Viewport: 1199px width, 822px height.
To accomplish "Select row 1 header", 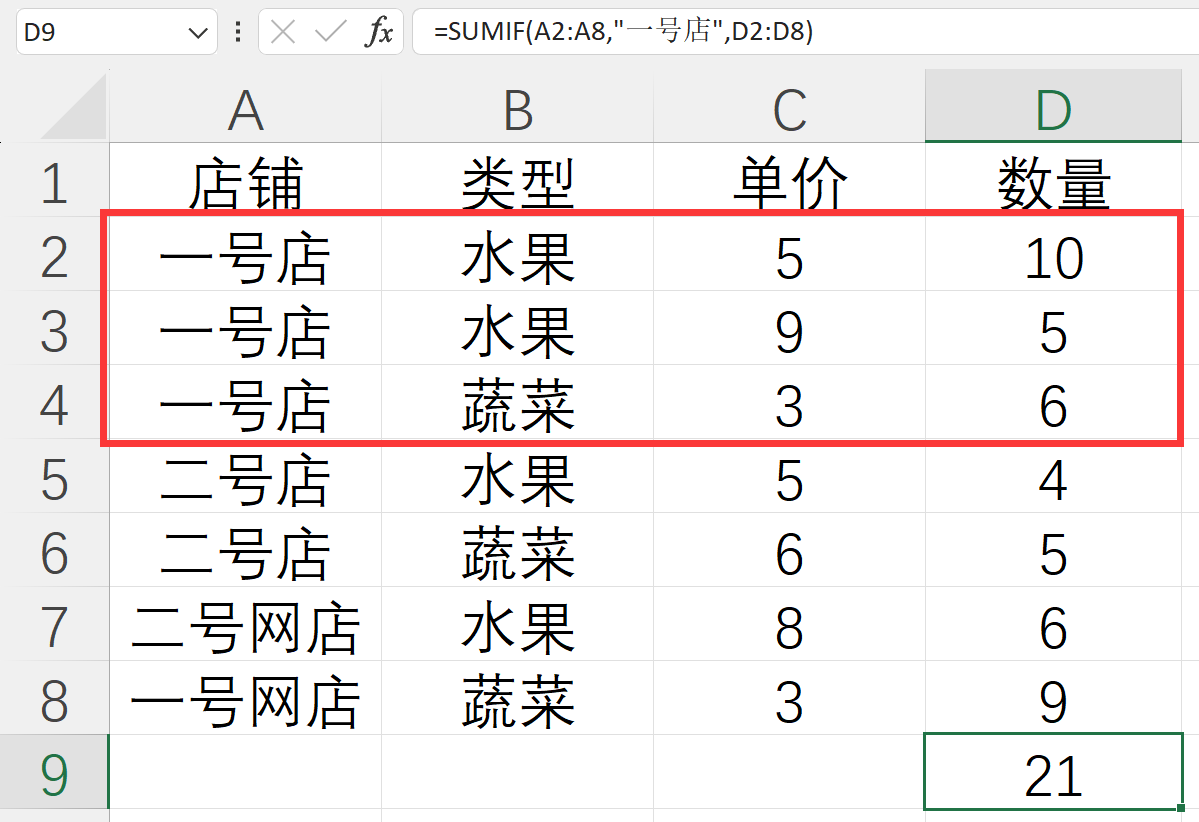I will (54, 184).
